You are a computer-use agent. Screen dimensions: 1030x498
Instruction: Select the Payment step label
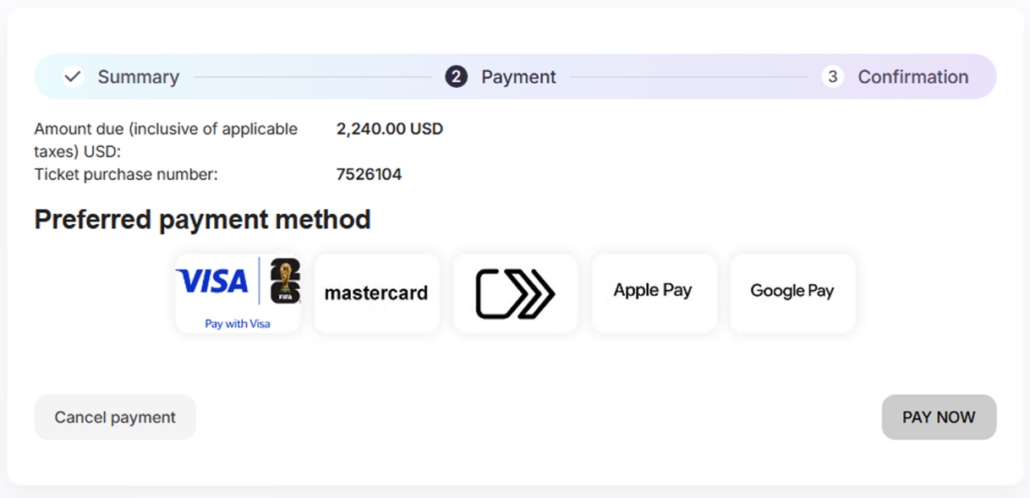[518, 77]
